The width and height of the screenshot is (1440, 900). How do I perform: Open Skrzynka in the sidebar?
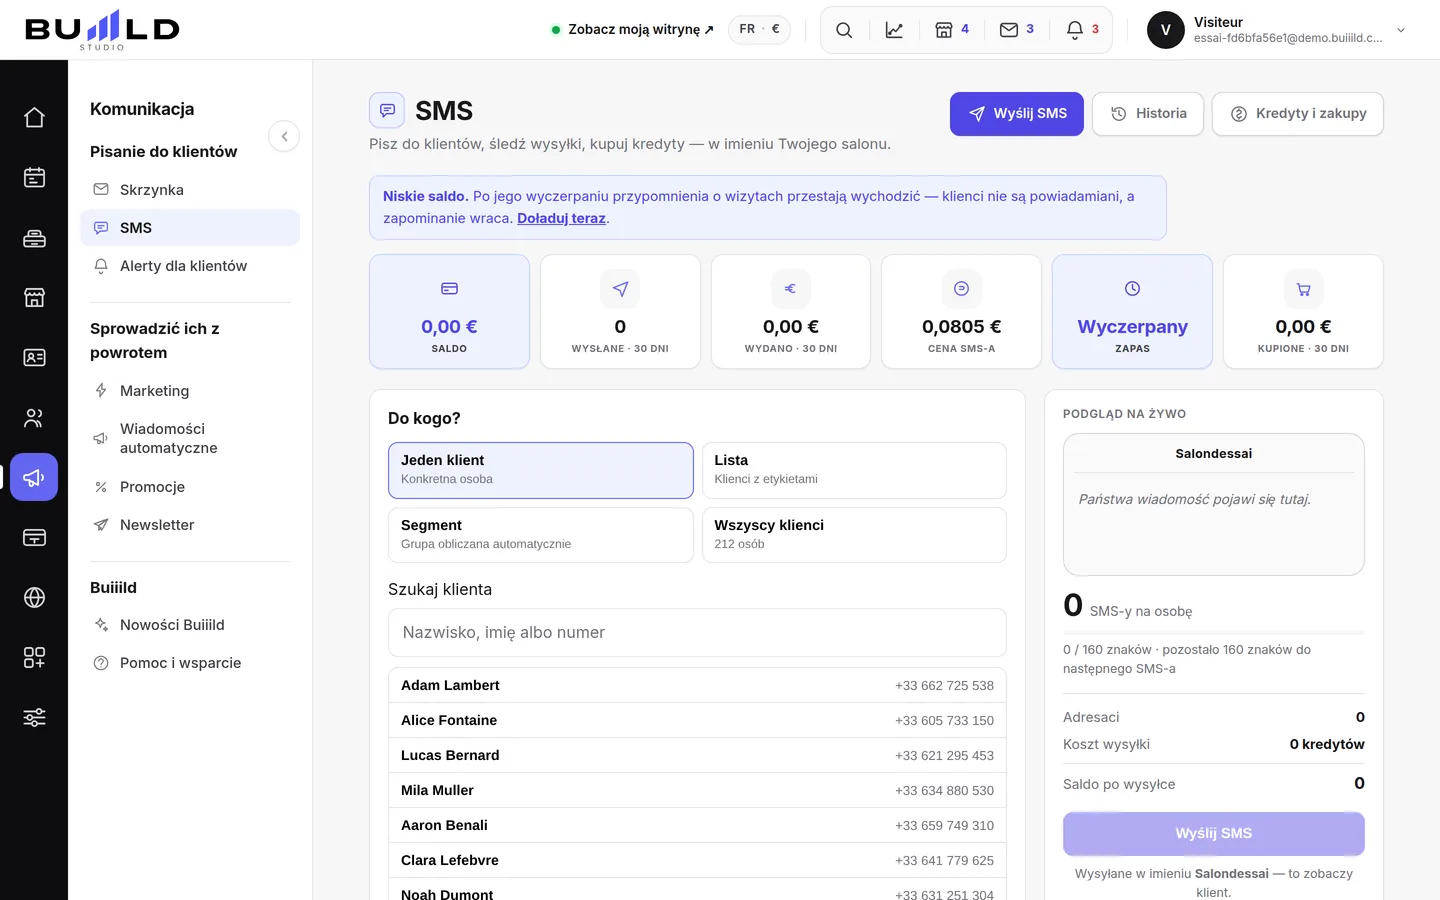click(190, 189)
